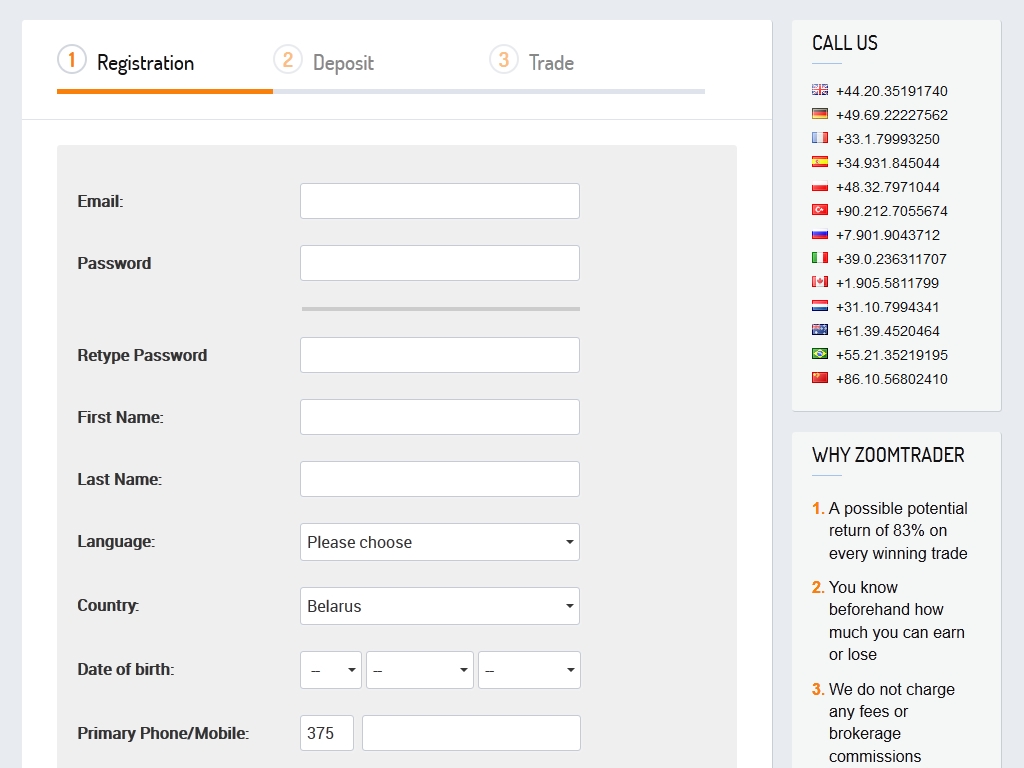Click the Italian flag icon
Image resolution: width=1024 pixels, height=768 pixels.
tap(820, 258)
